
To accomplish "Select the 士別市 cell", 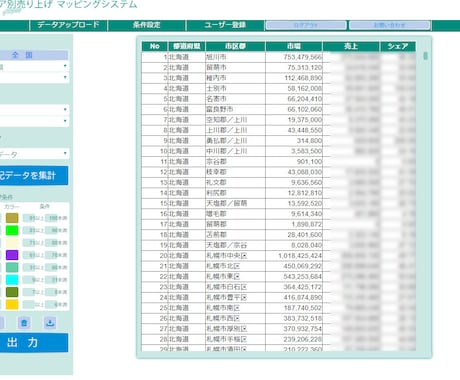I will (235, 88).
